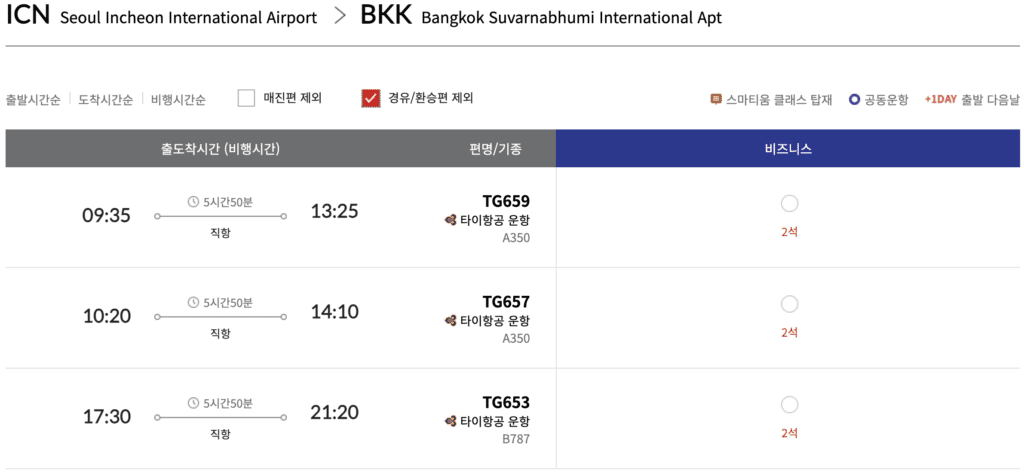Open flight number TG653 details
The image size is (1024, 473).
pyautogui.click(x=506, y=402)
